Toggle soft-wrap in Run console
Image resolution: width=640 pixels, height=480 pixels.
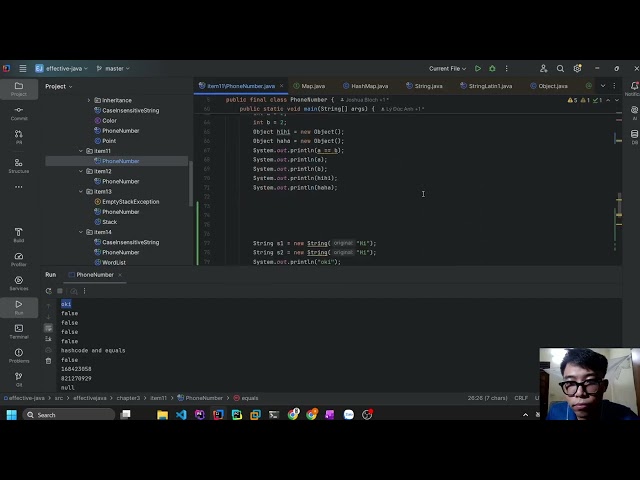coord(49,328)
